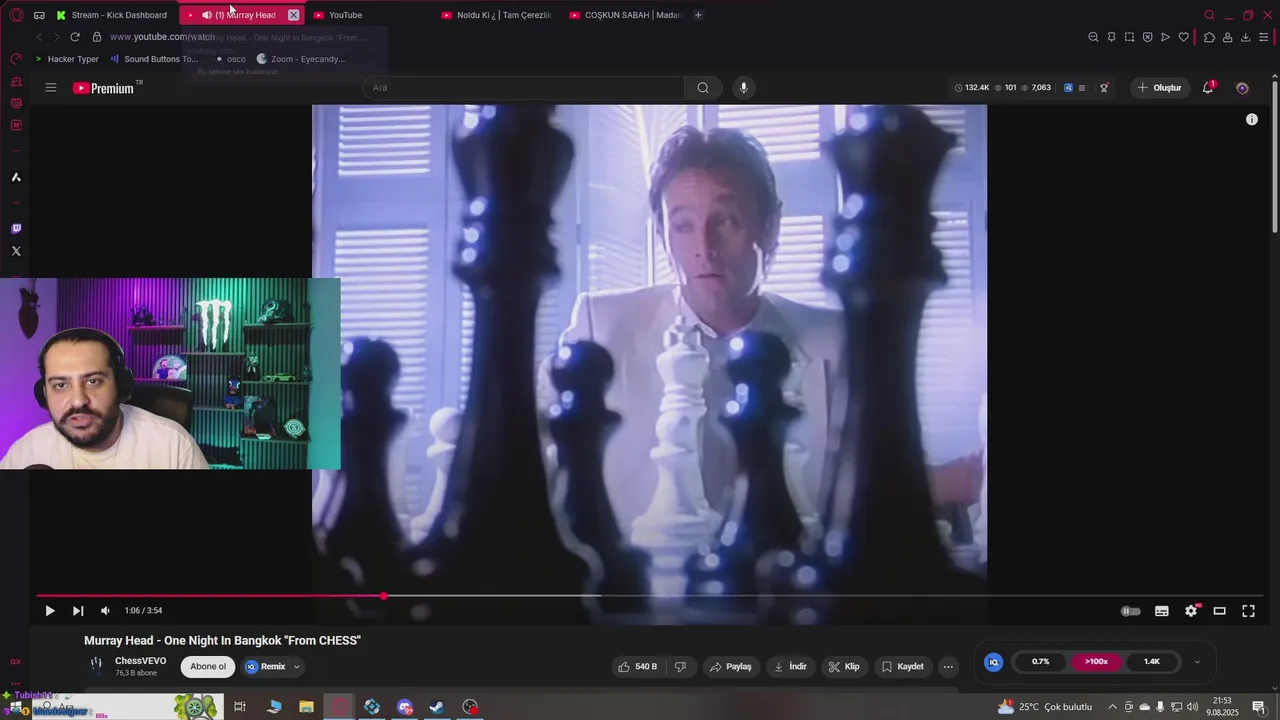The width and height of the screenshot is (1280, 720).
Task: Switch to theater mode
Action: 1219,611
